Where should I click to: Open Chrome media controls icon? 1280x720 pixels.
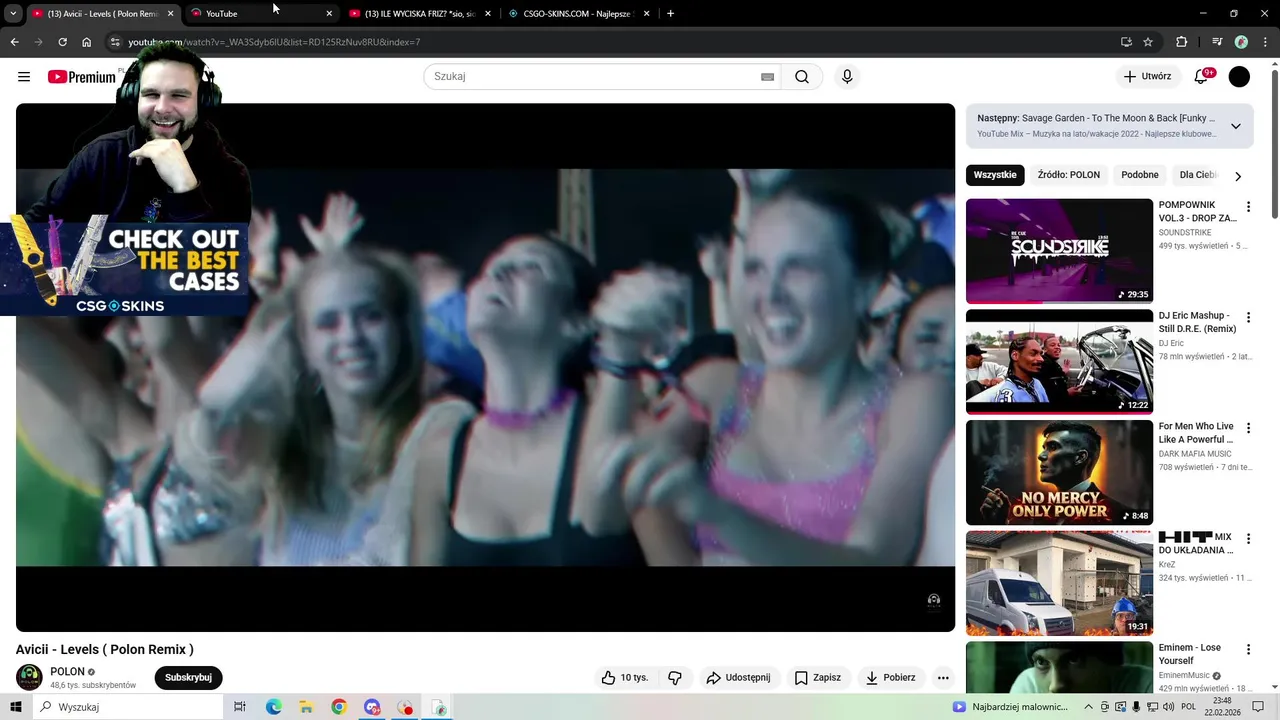pyautogui.click(x=1217, y=42)
